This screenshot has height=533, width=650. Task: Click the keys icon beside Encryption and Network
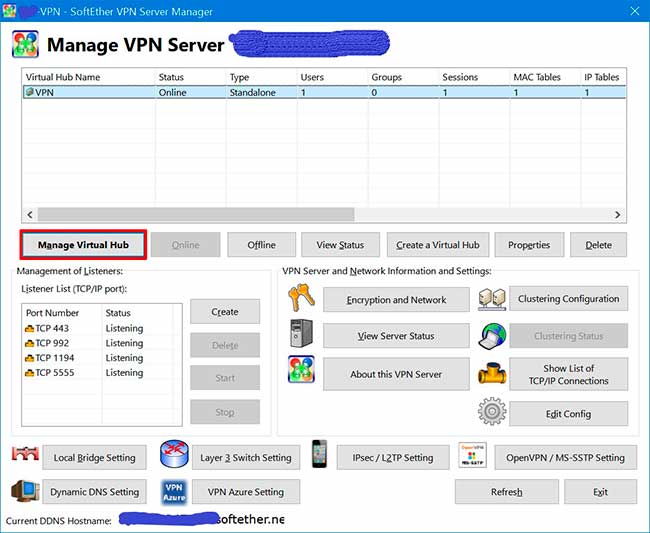(302, 298)
